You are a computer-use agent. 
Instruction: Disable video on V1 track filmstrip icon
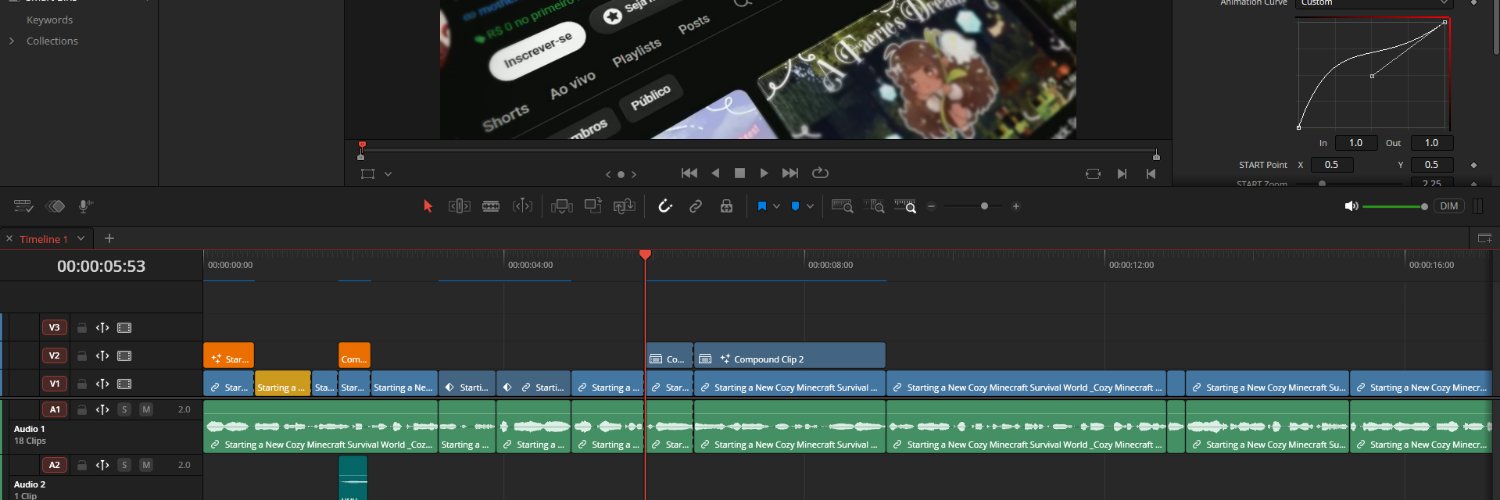point(124,383)
